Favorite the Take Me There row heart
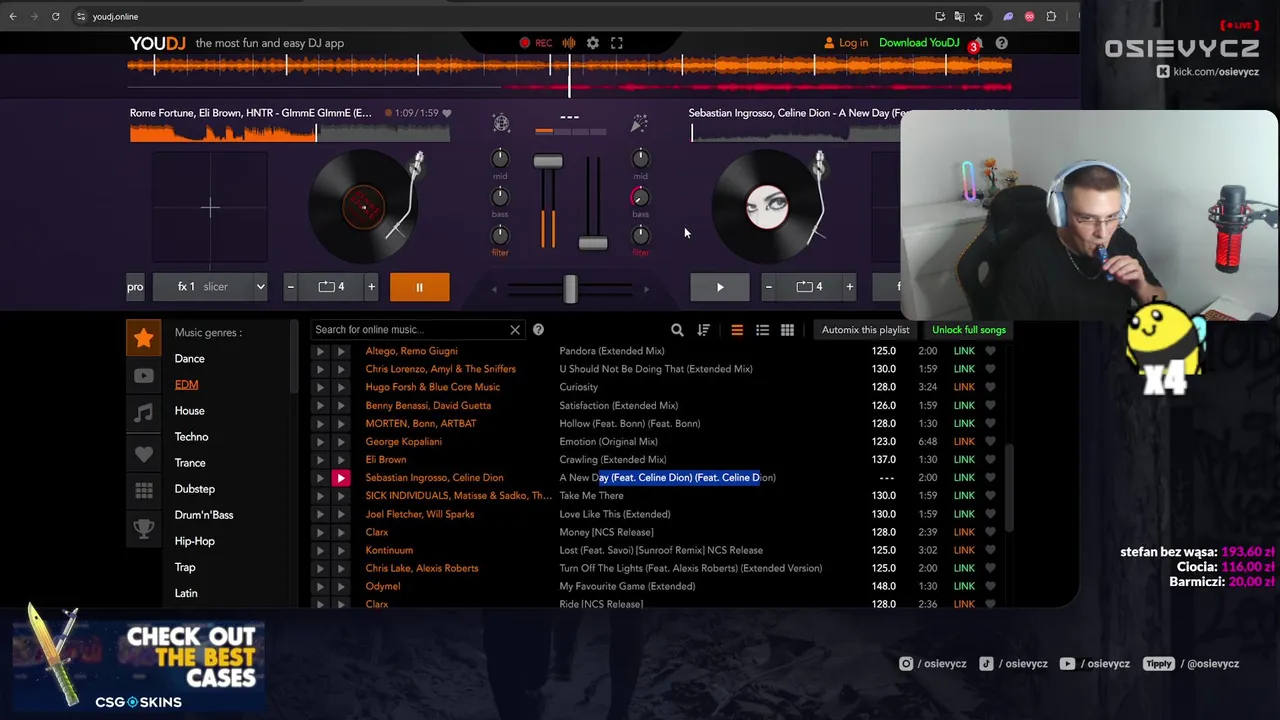This screenshot has width=1280, height=720. (x=990, y=496)
